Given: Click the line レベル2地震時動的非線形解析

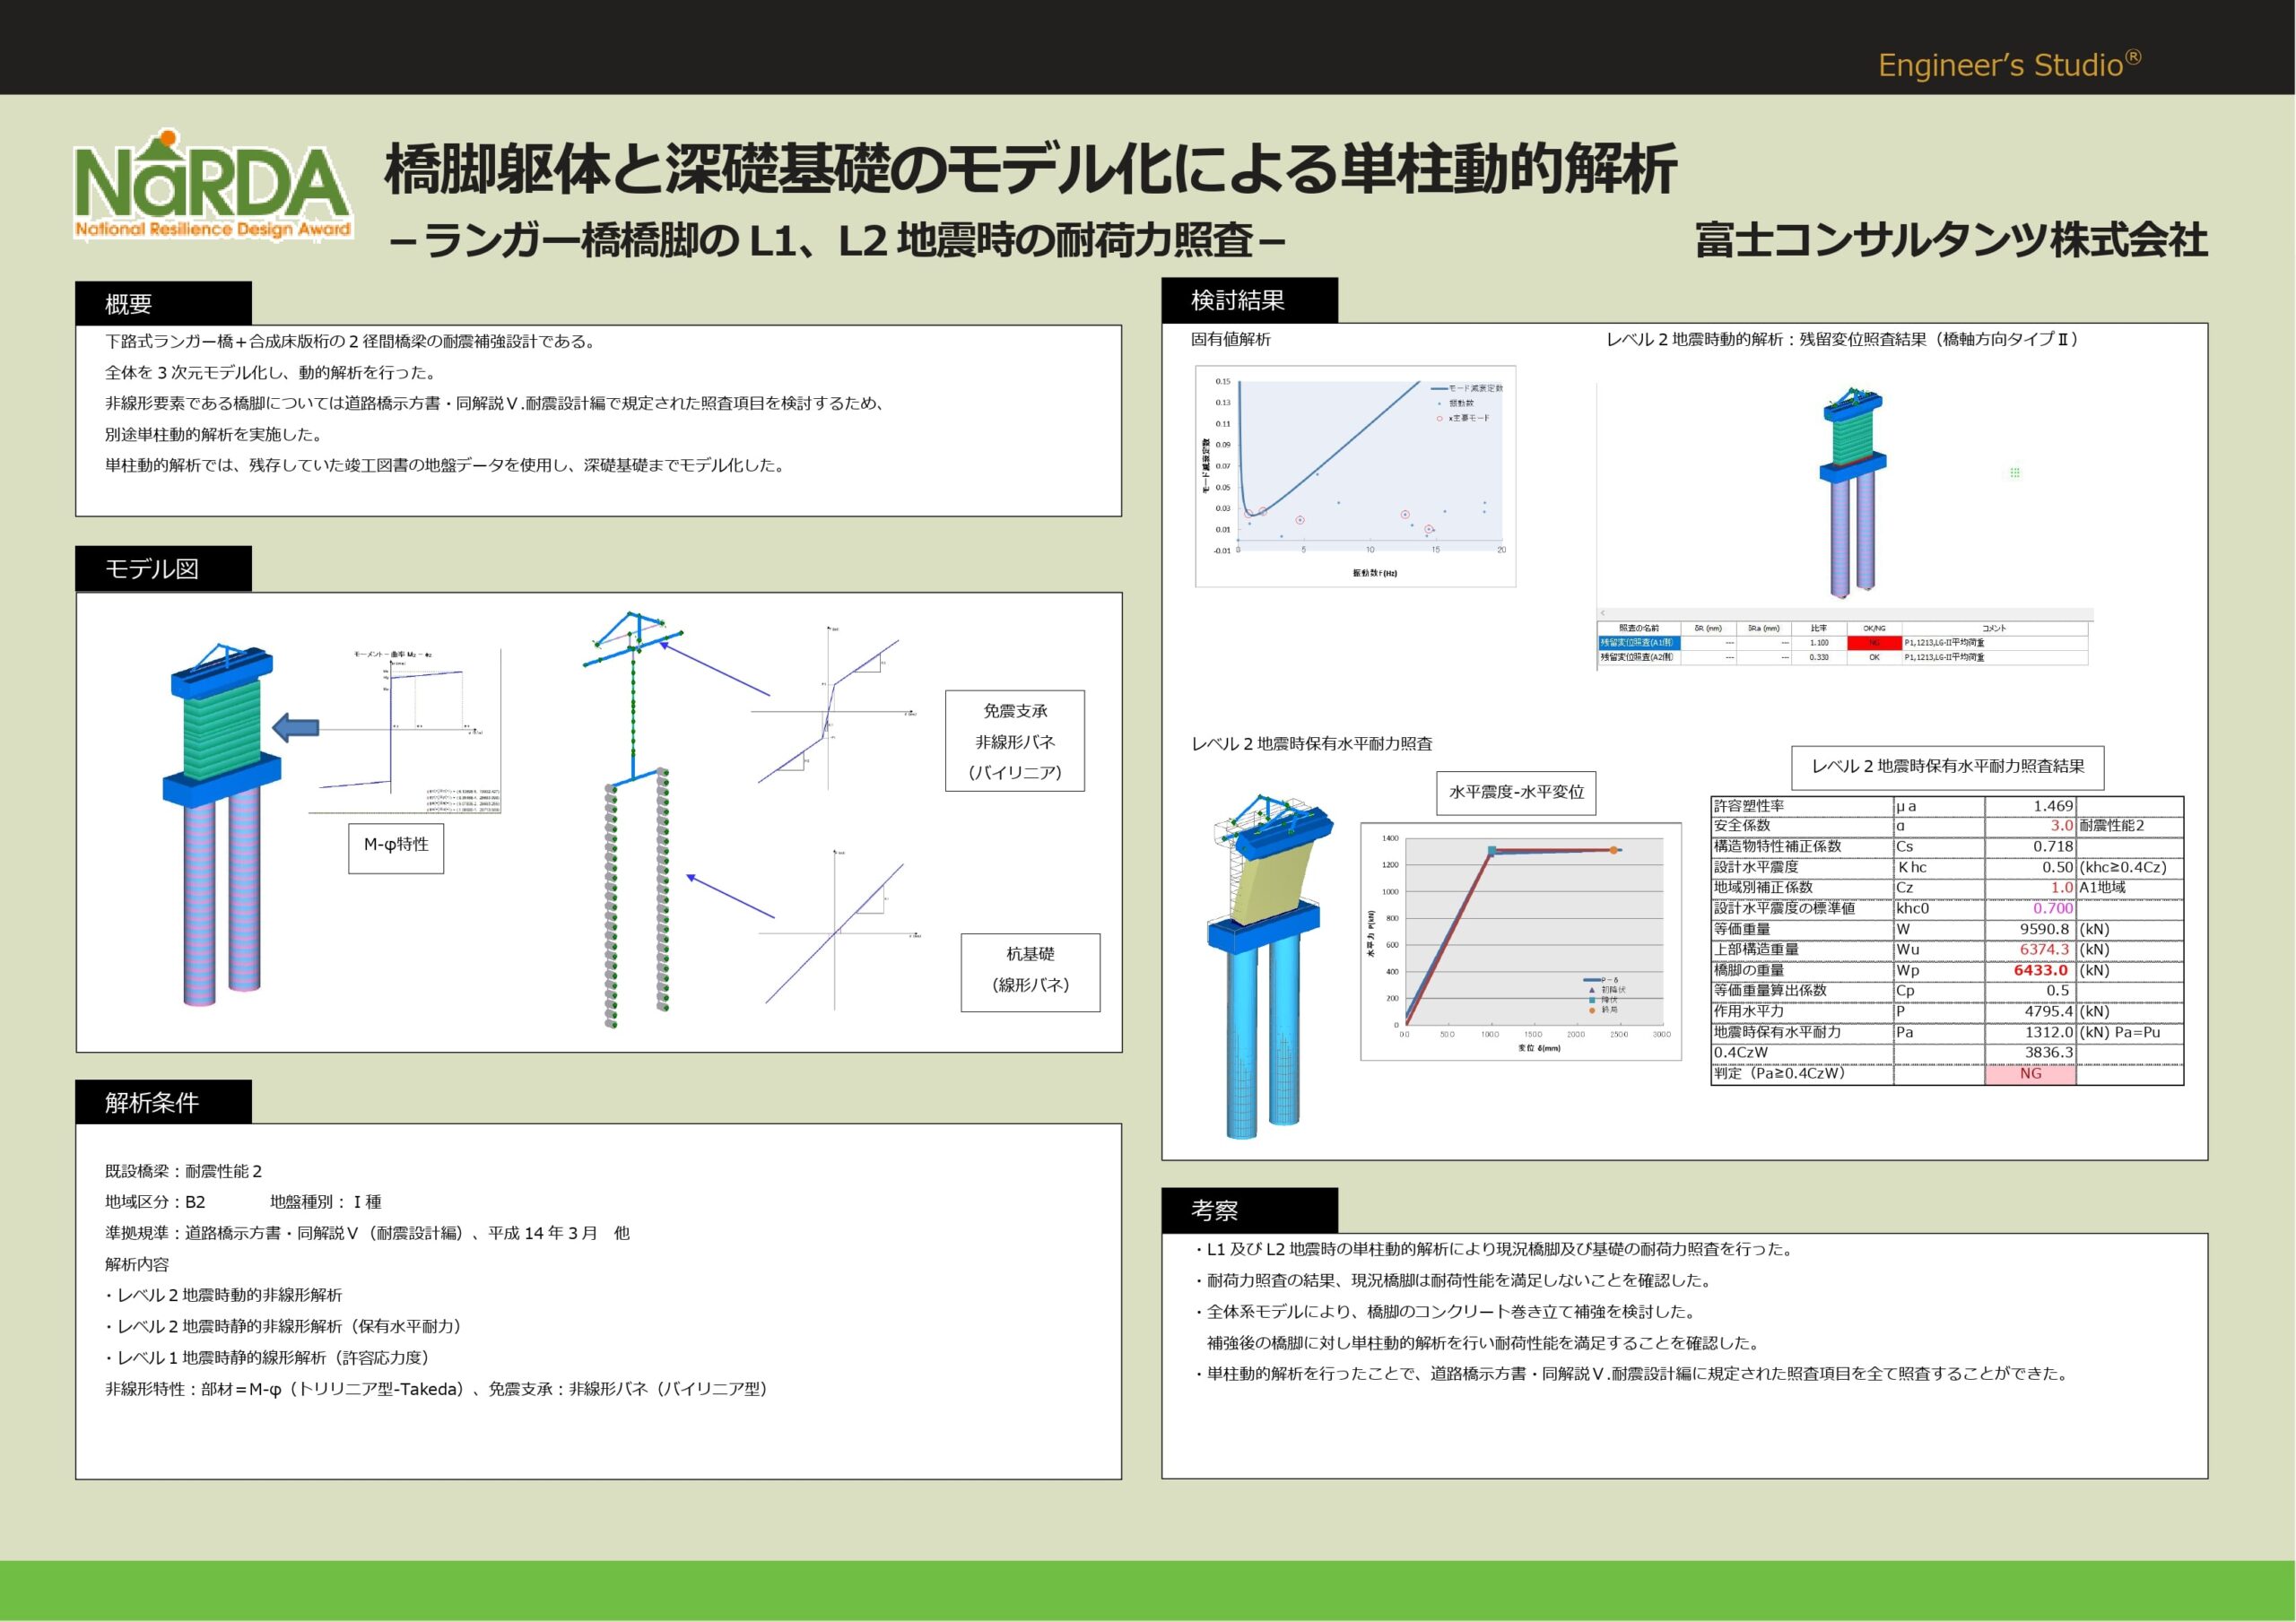Looking at the screenshot, I should click(x=224, y=1295).
